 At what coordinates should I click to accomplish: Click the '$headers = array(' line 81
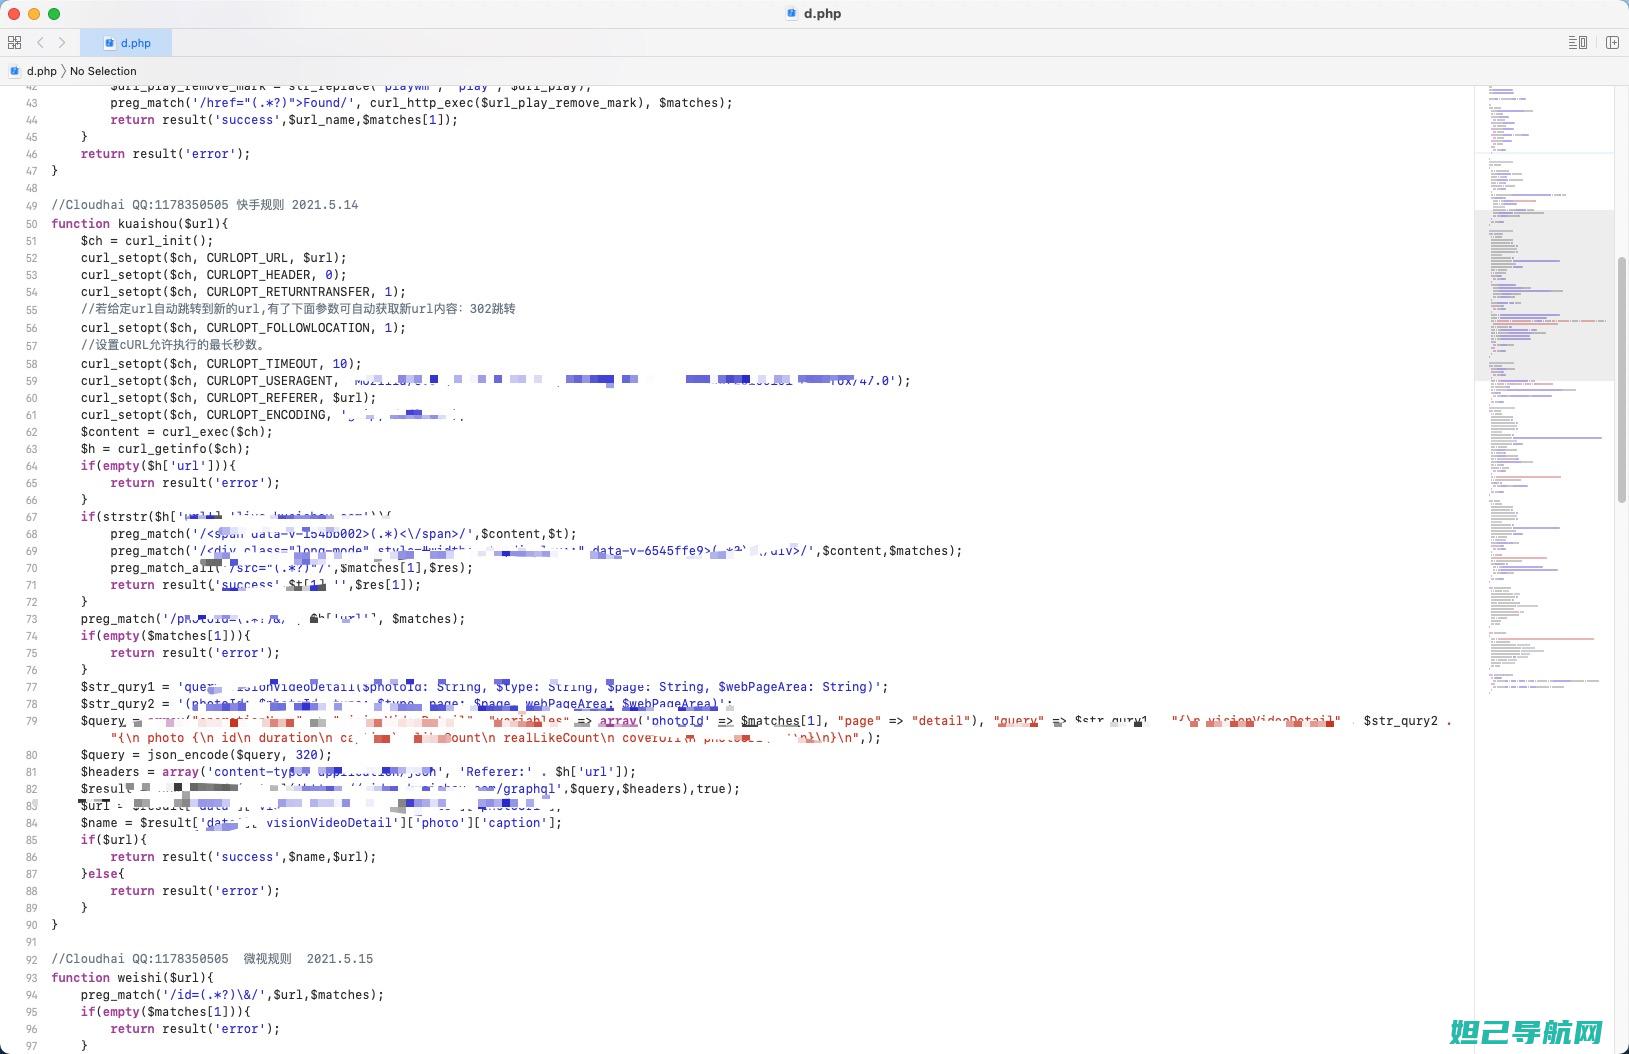coord(358,772)
